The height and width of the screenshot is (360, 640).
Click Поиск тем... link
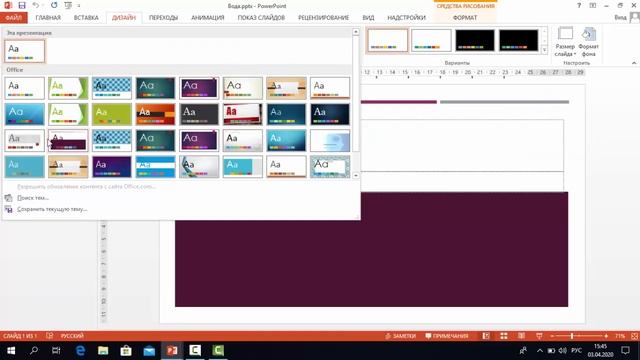tap(33, 198)
